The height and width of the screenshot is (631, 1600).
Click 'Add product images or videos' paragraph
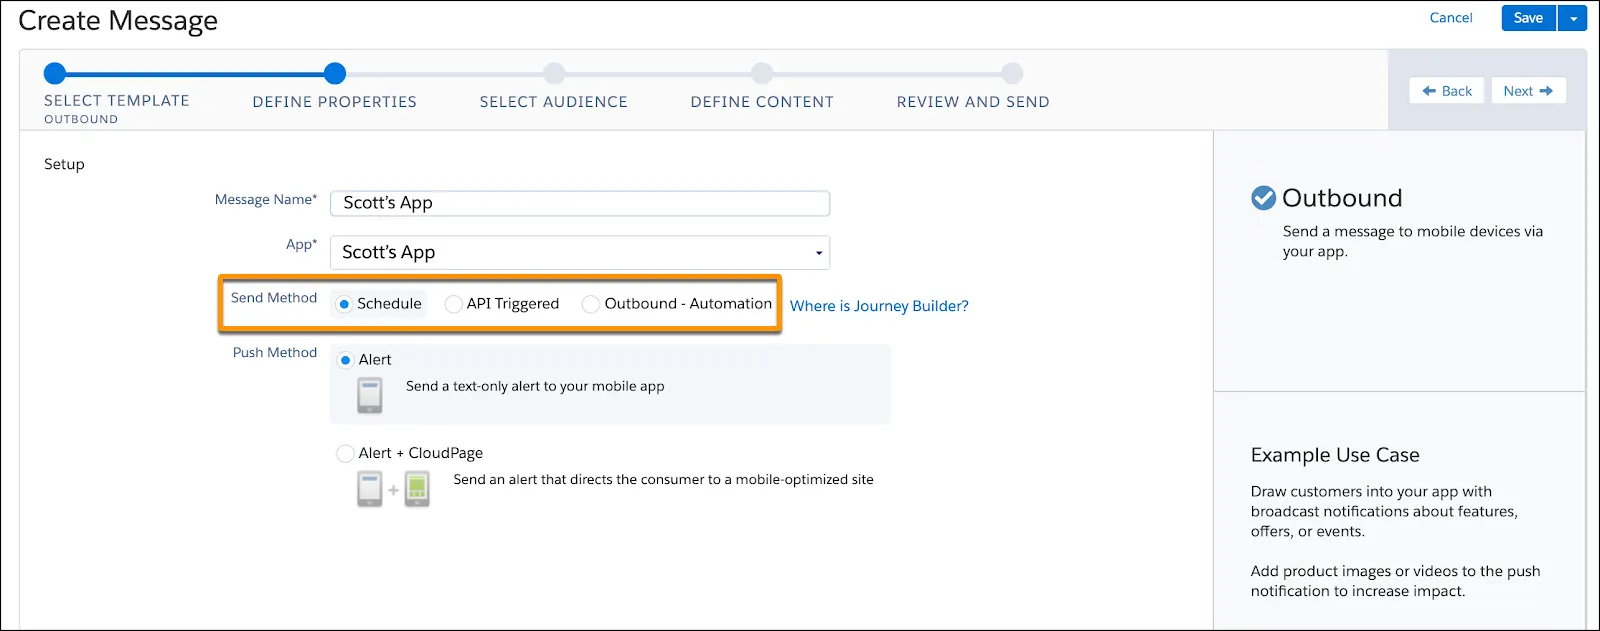coord(1395,581)
